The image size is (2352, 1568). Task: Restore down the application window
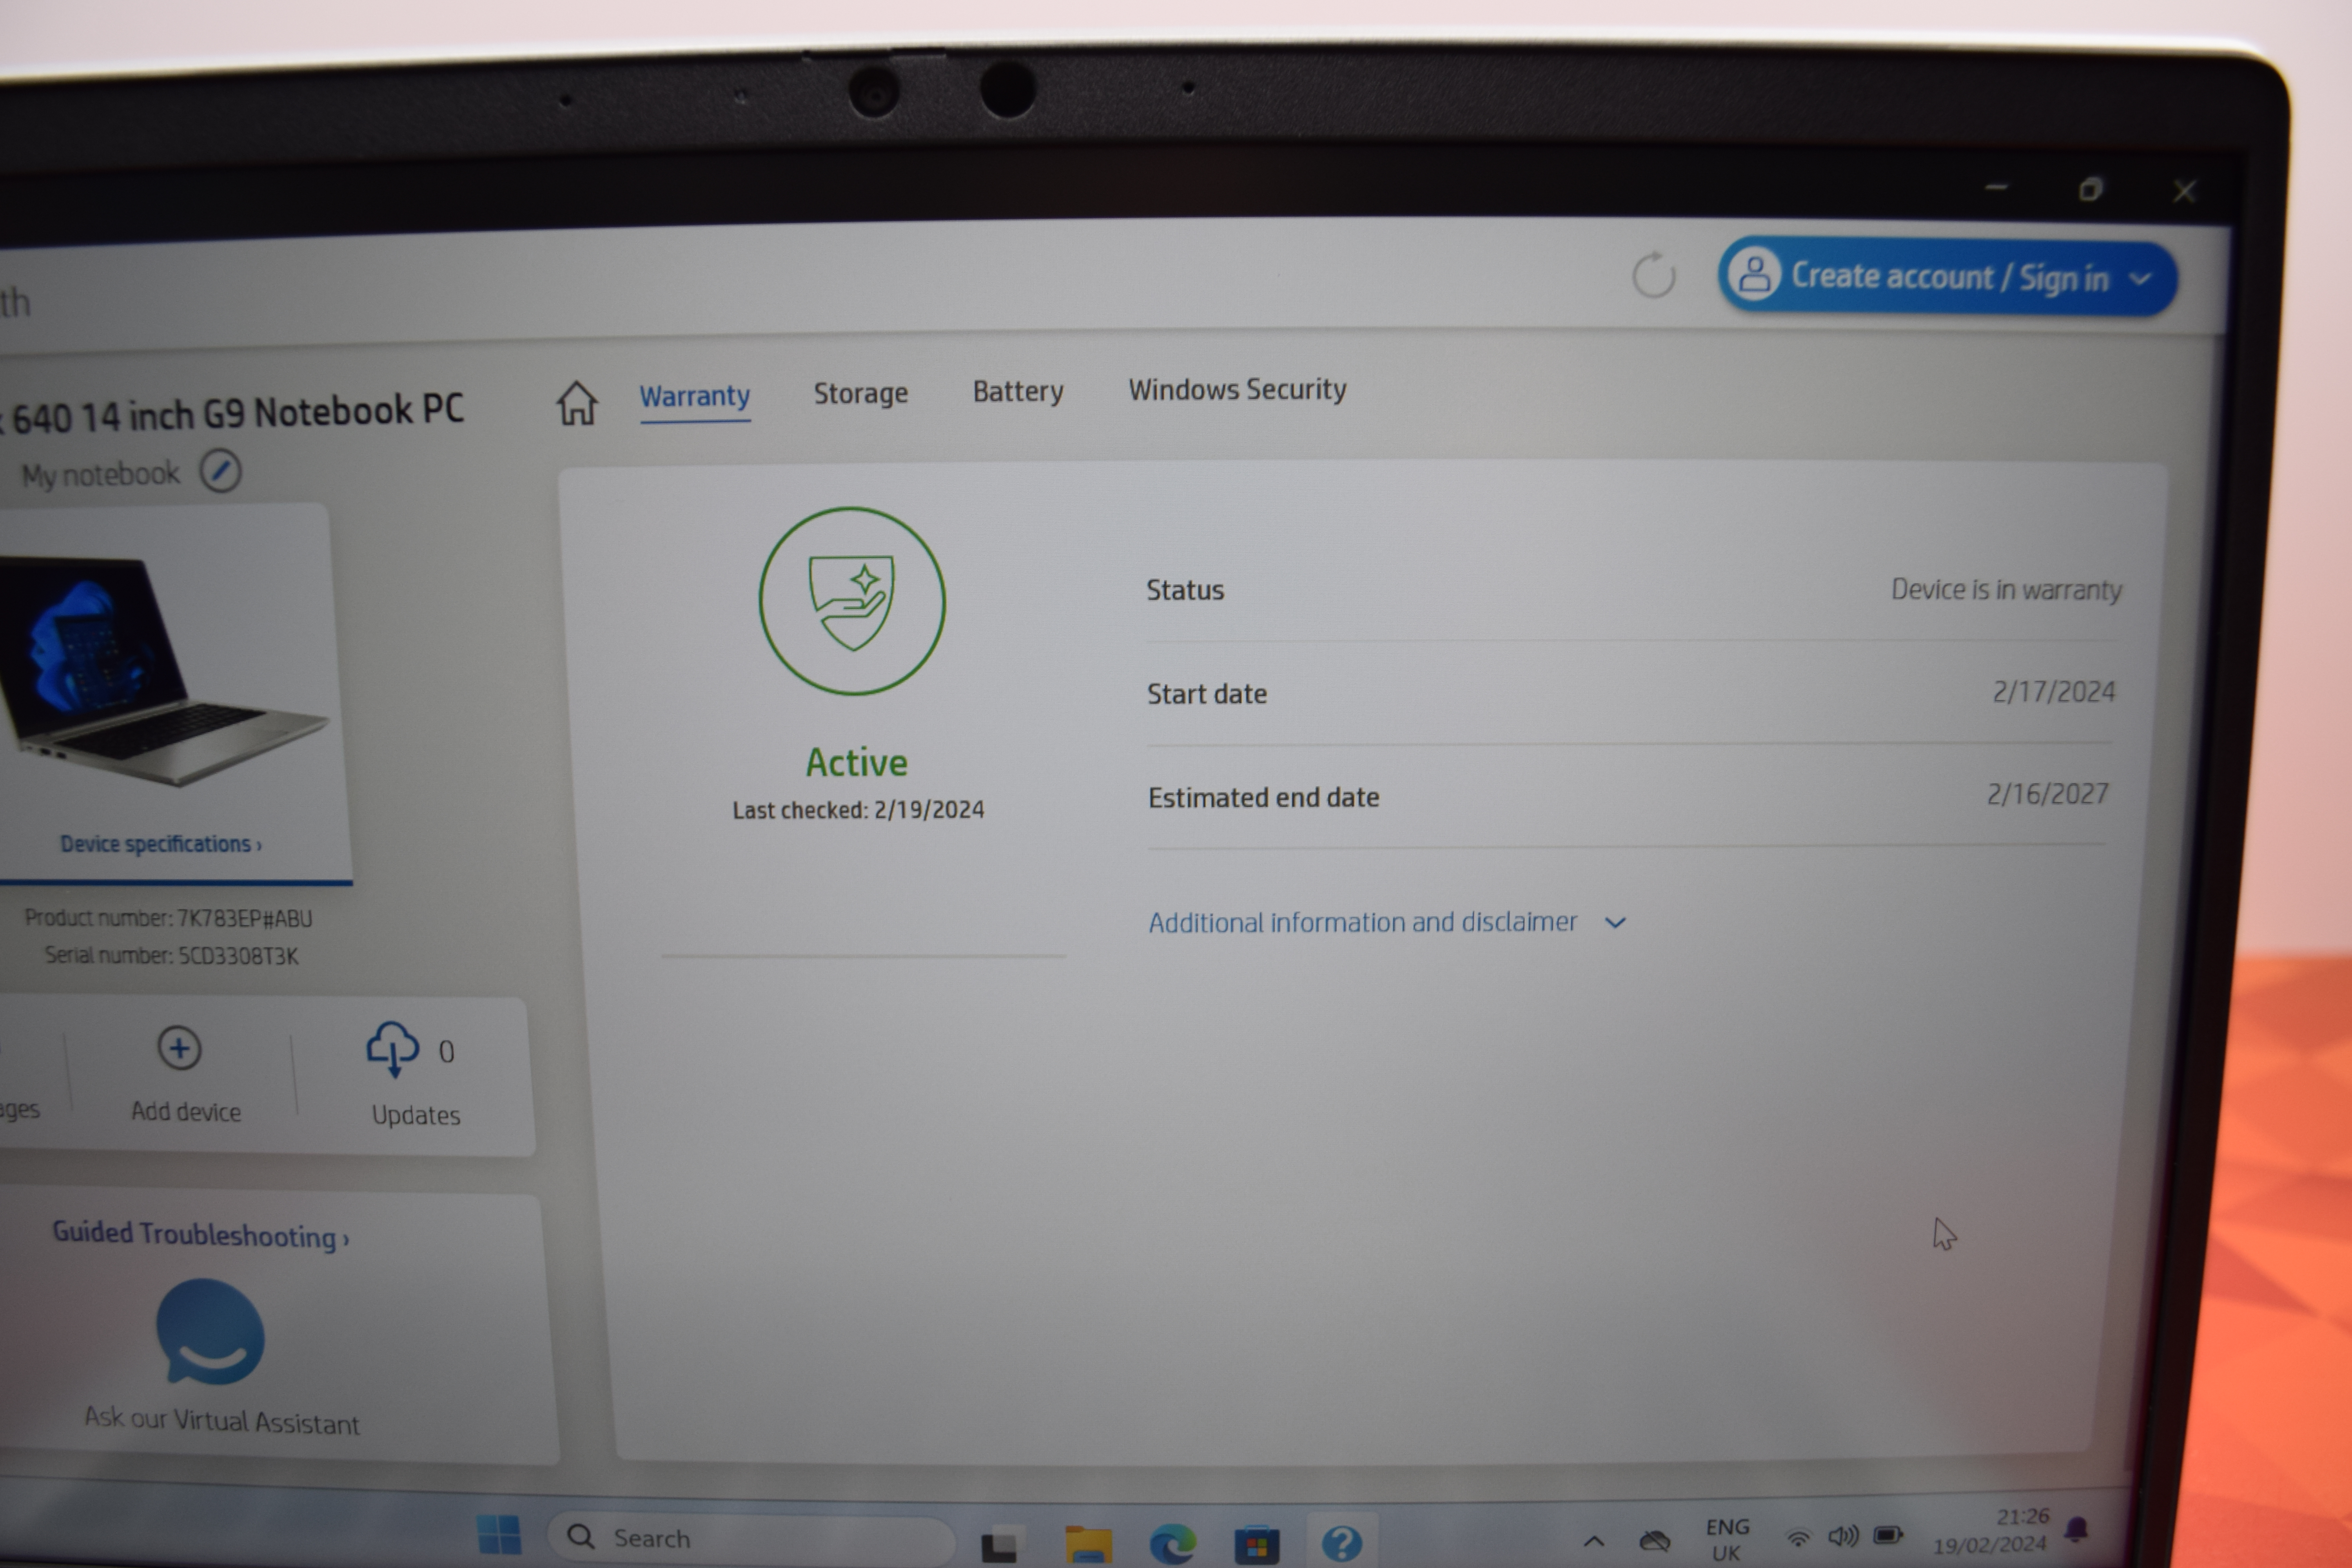[x=2090, y=189]
